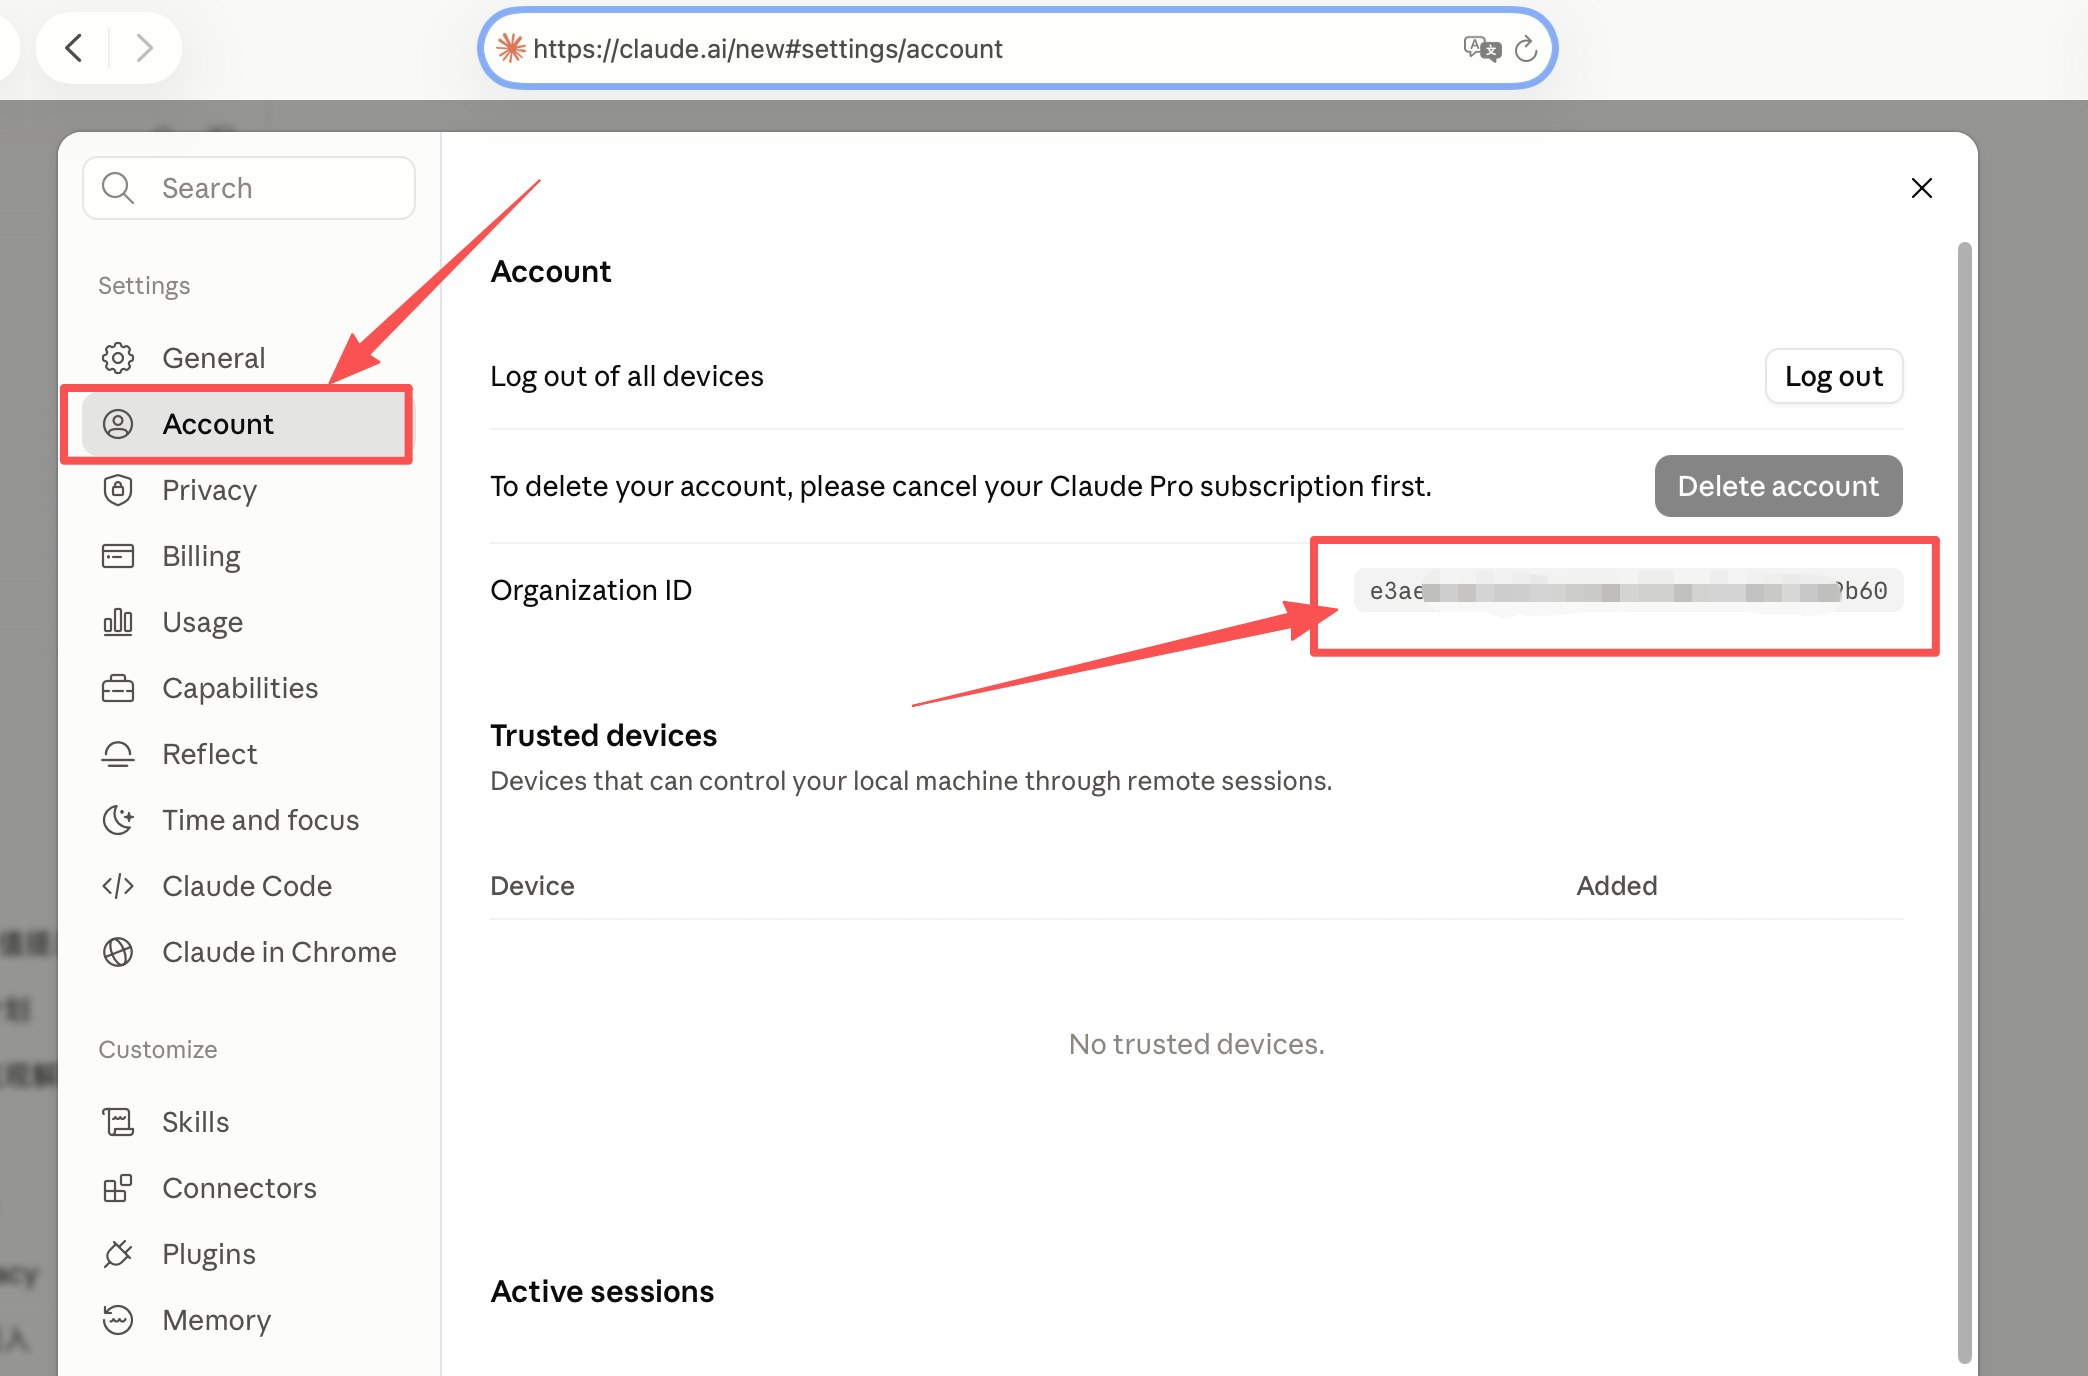Click the Delete account button
Image resolution: width=2088 pixels, height=1376 pixels.
(x=1778, y=486)
